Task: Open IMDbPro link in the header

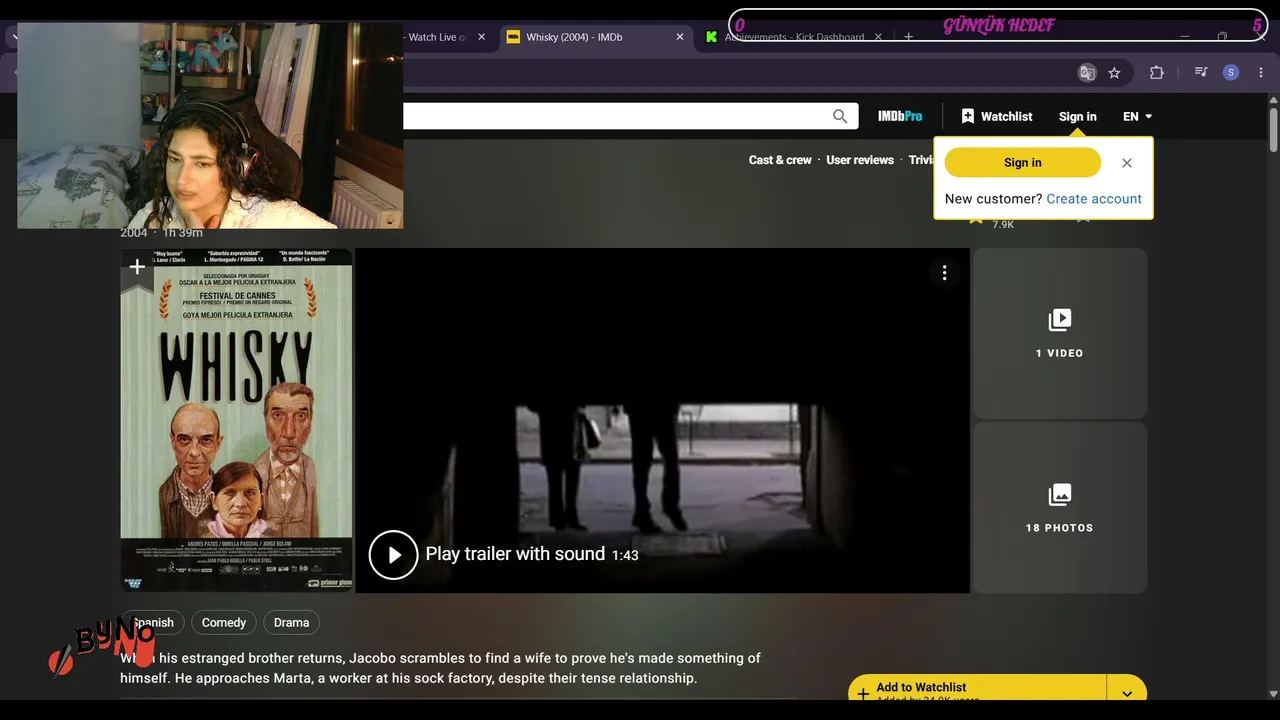Action: 900,116
